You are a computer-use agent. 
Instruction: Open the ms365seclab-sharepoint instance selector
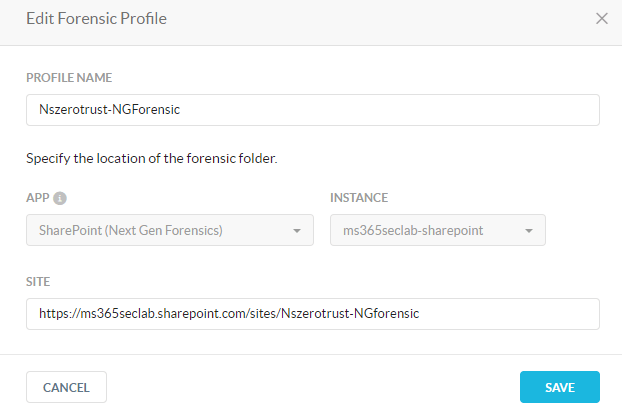coord(438,230)
